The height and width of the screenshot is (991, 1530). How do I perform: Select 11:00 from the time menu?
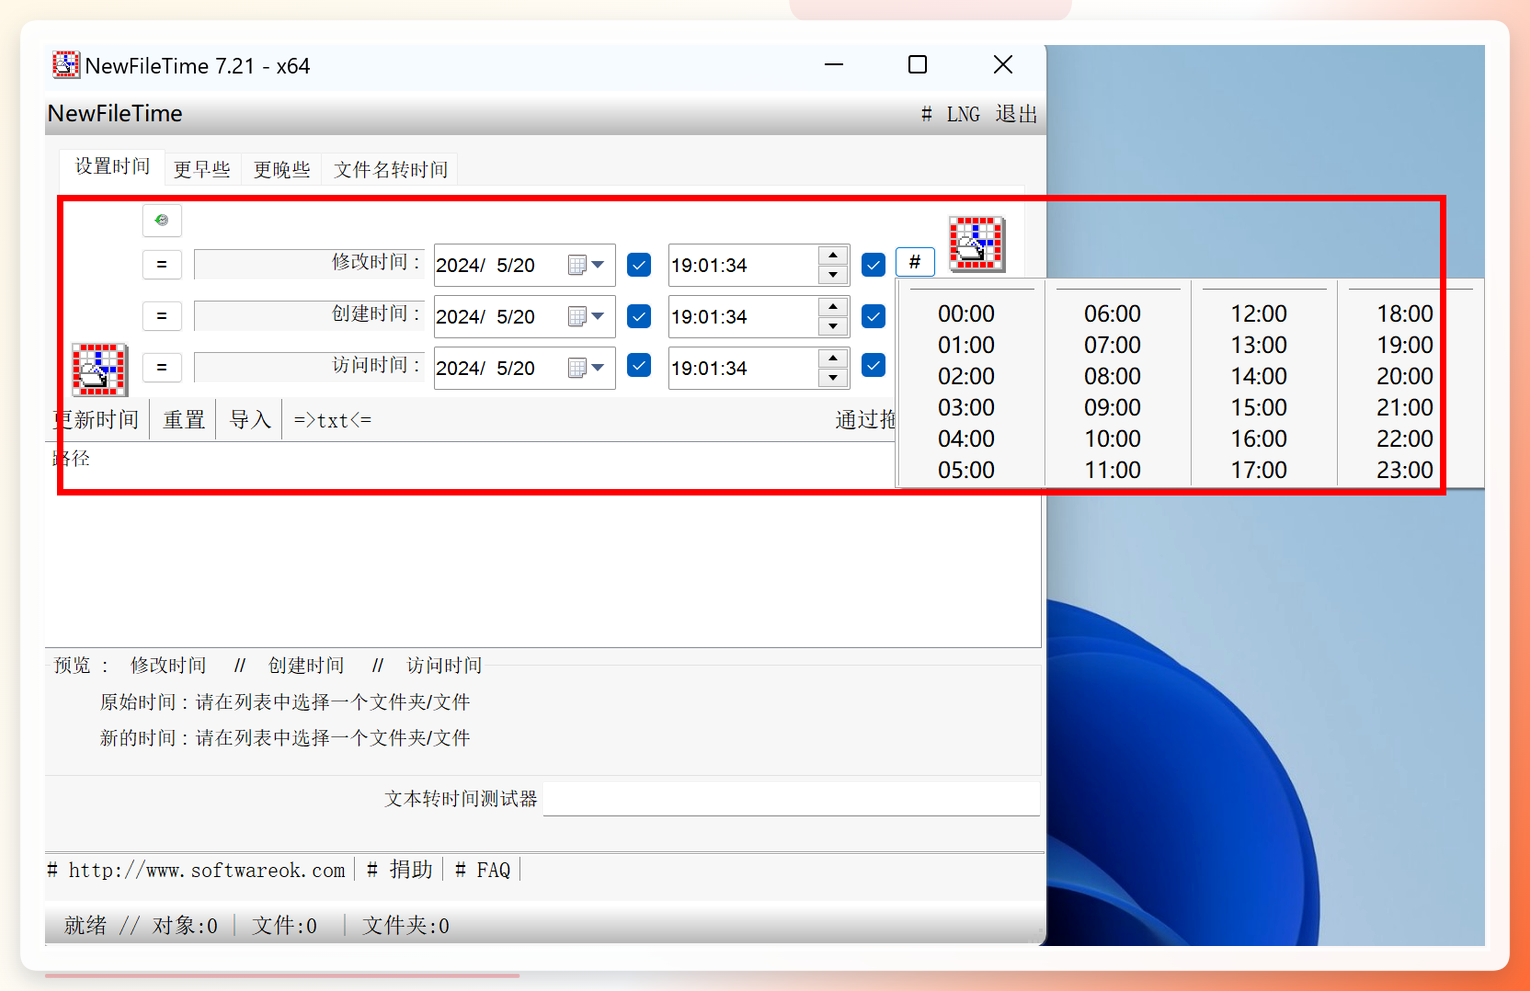tap(1112, 470)
